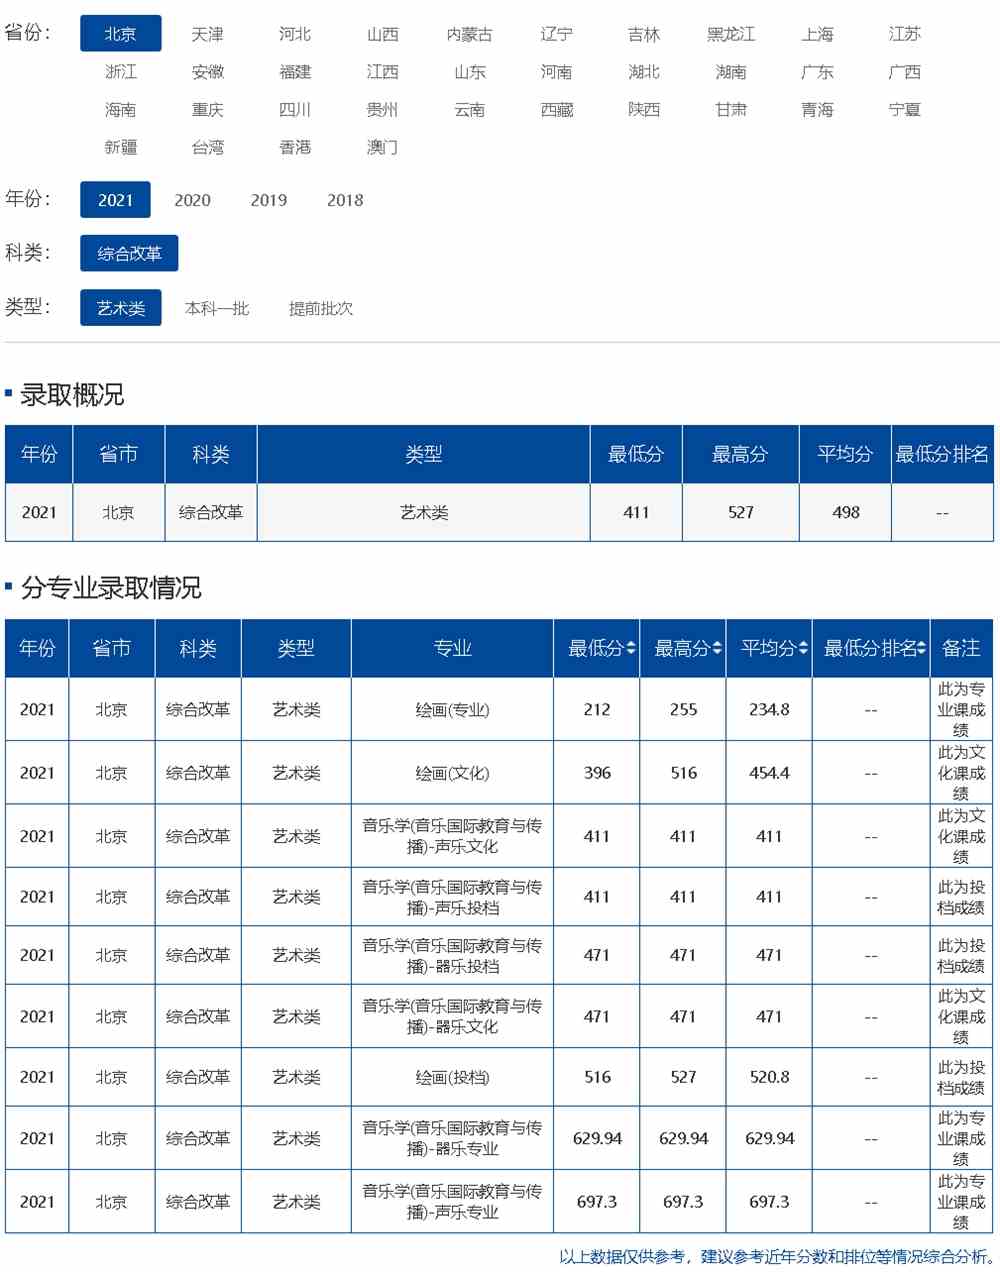Click 绘画(专业) major cell

(x=452, y=710)
